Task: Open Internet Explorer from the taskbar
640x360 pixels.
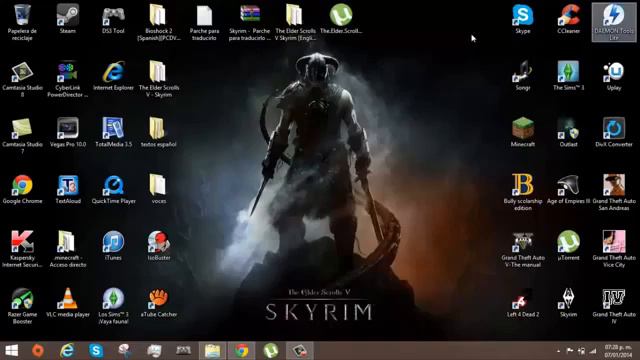Action: pos(67,351)
